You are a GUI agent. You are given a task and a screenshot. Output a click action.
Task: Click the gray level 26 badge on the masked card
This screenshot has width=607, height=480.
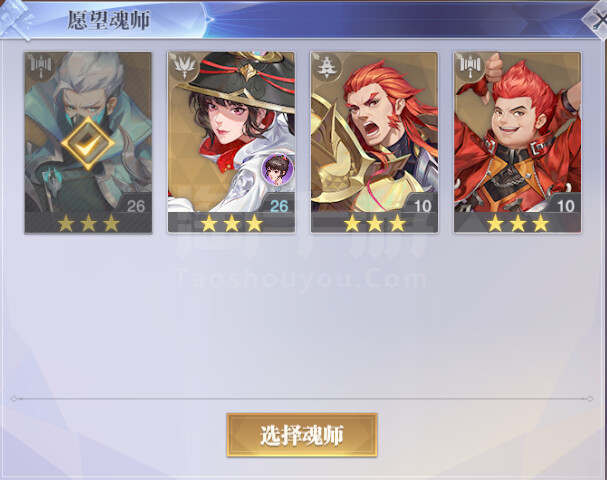135,205
